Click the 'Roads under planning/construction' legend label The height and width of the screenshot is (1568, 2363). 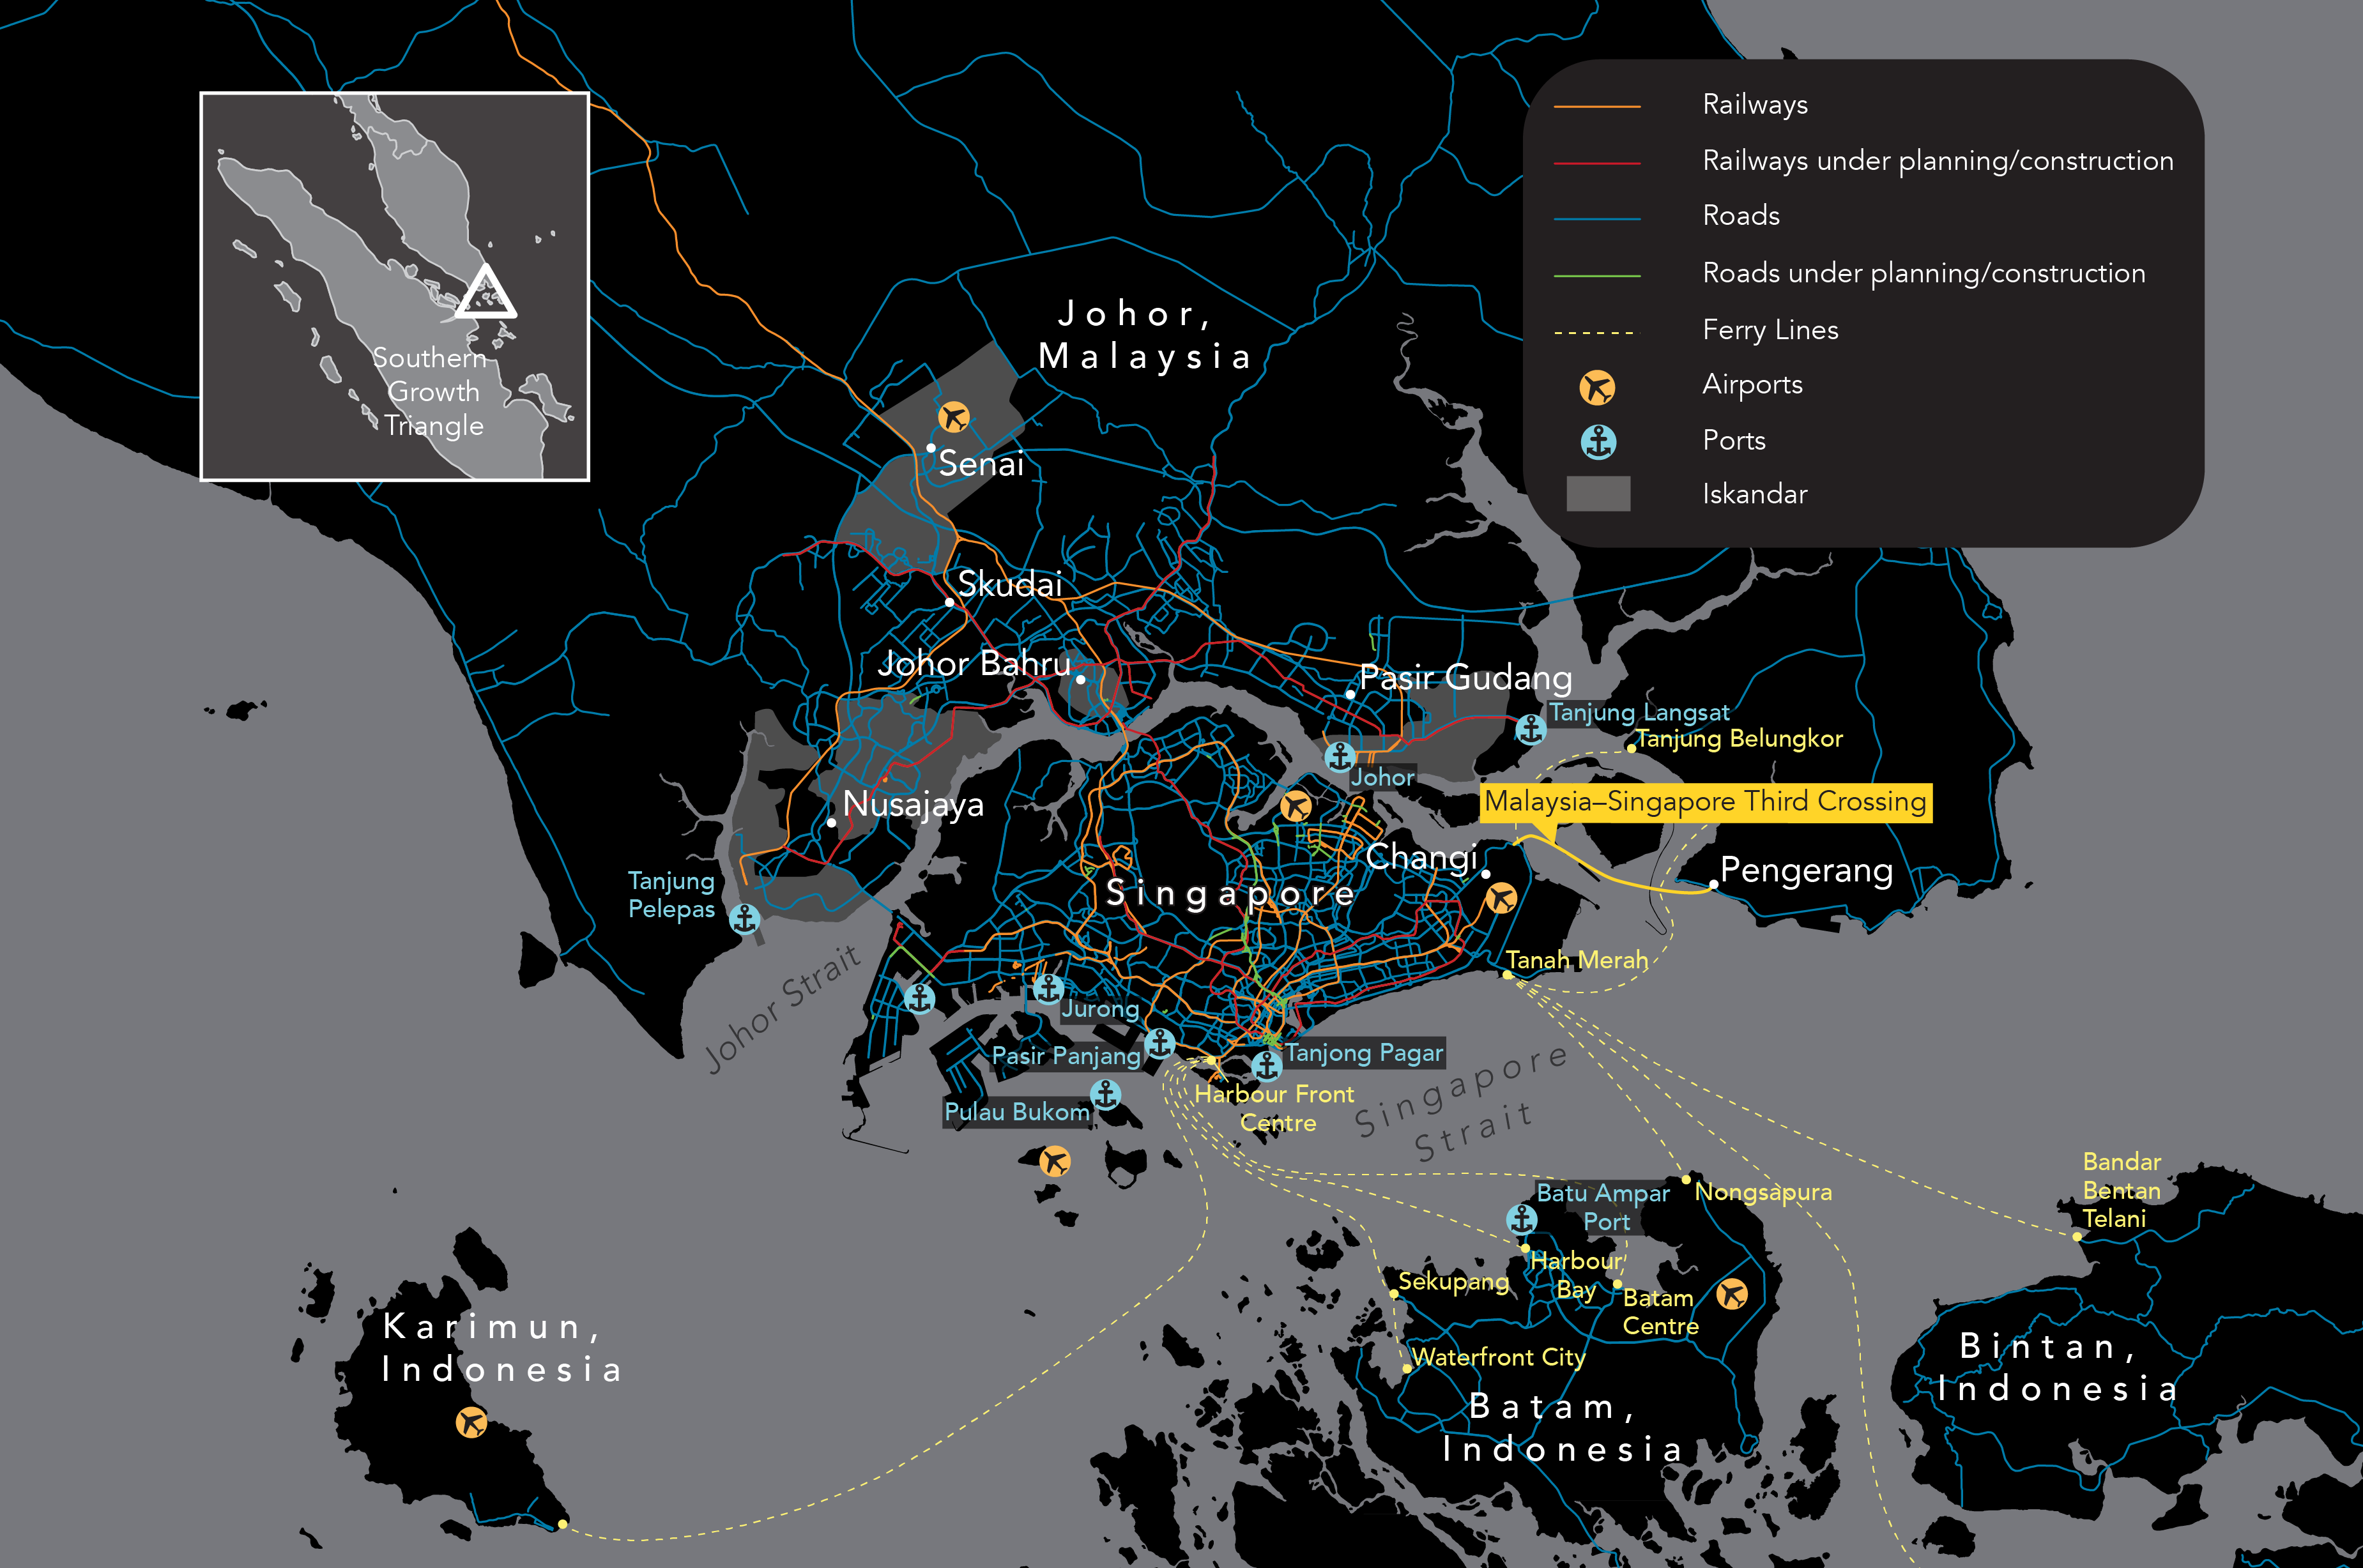tap(1924, 273)
